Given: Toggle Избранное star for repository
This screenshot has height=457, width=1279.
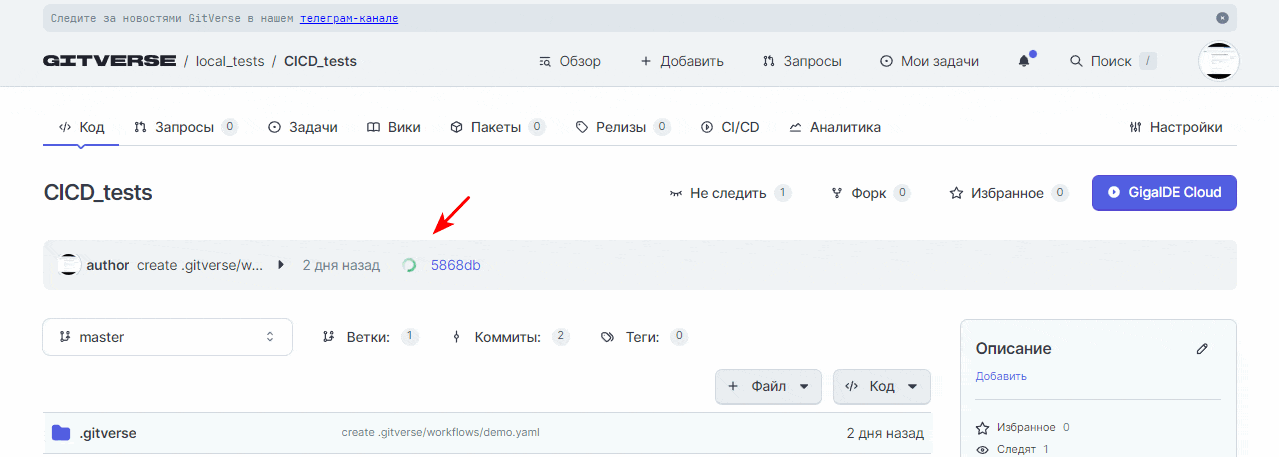Looking at the screenshot, I should (x=1008, y=193).
